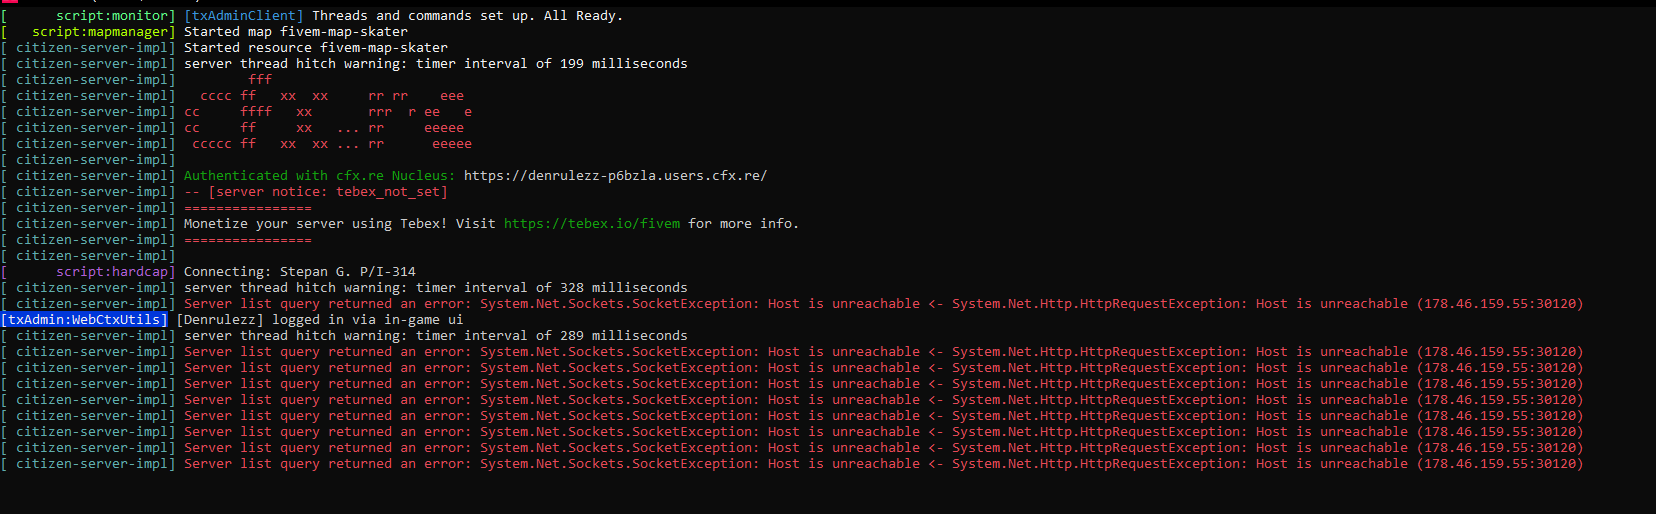Click the "Connecting: Stepan G." line
This screenshot has height=514, width=1656.
pos(299,272)
